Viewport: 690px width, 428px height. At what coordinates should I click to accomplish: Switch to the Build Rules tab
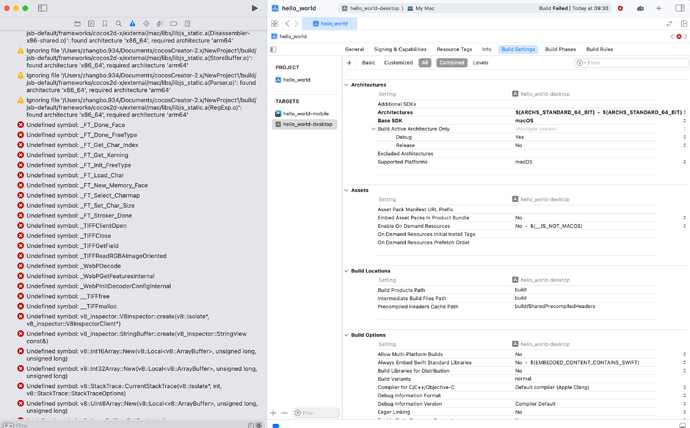click(x=599, y=49)
